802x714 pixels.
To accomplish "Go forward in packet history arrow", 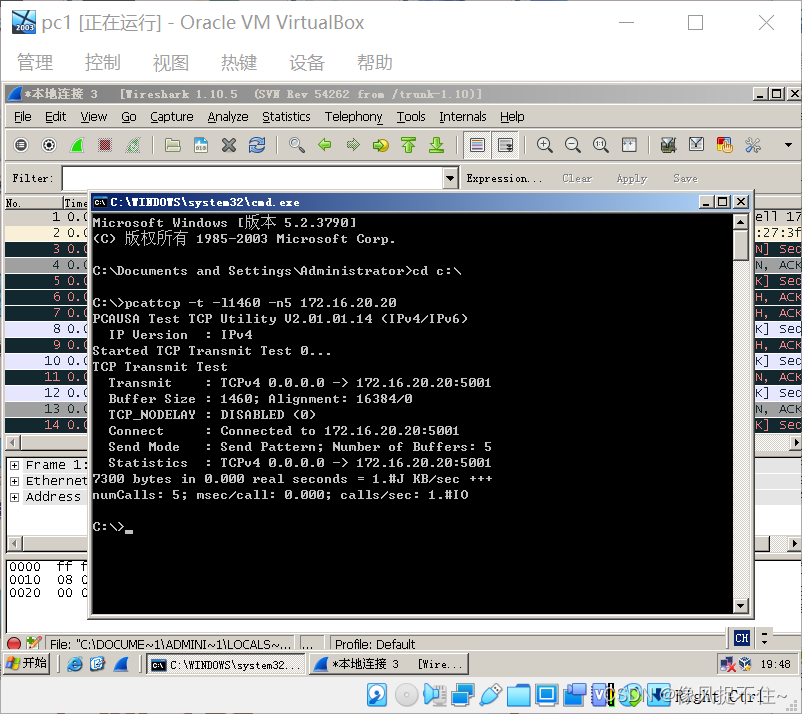I will tap(352, 145).
